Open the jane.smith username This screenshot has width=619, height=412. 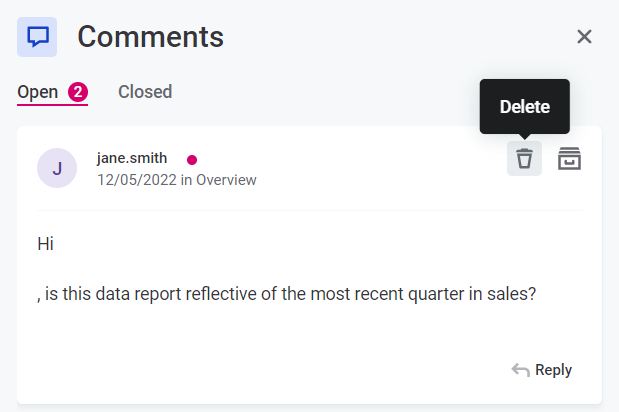132,158
